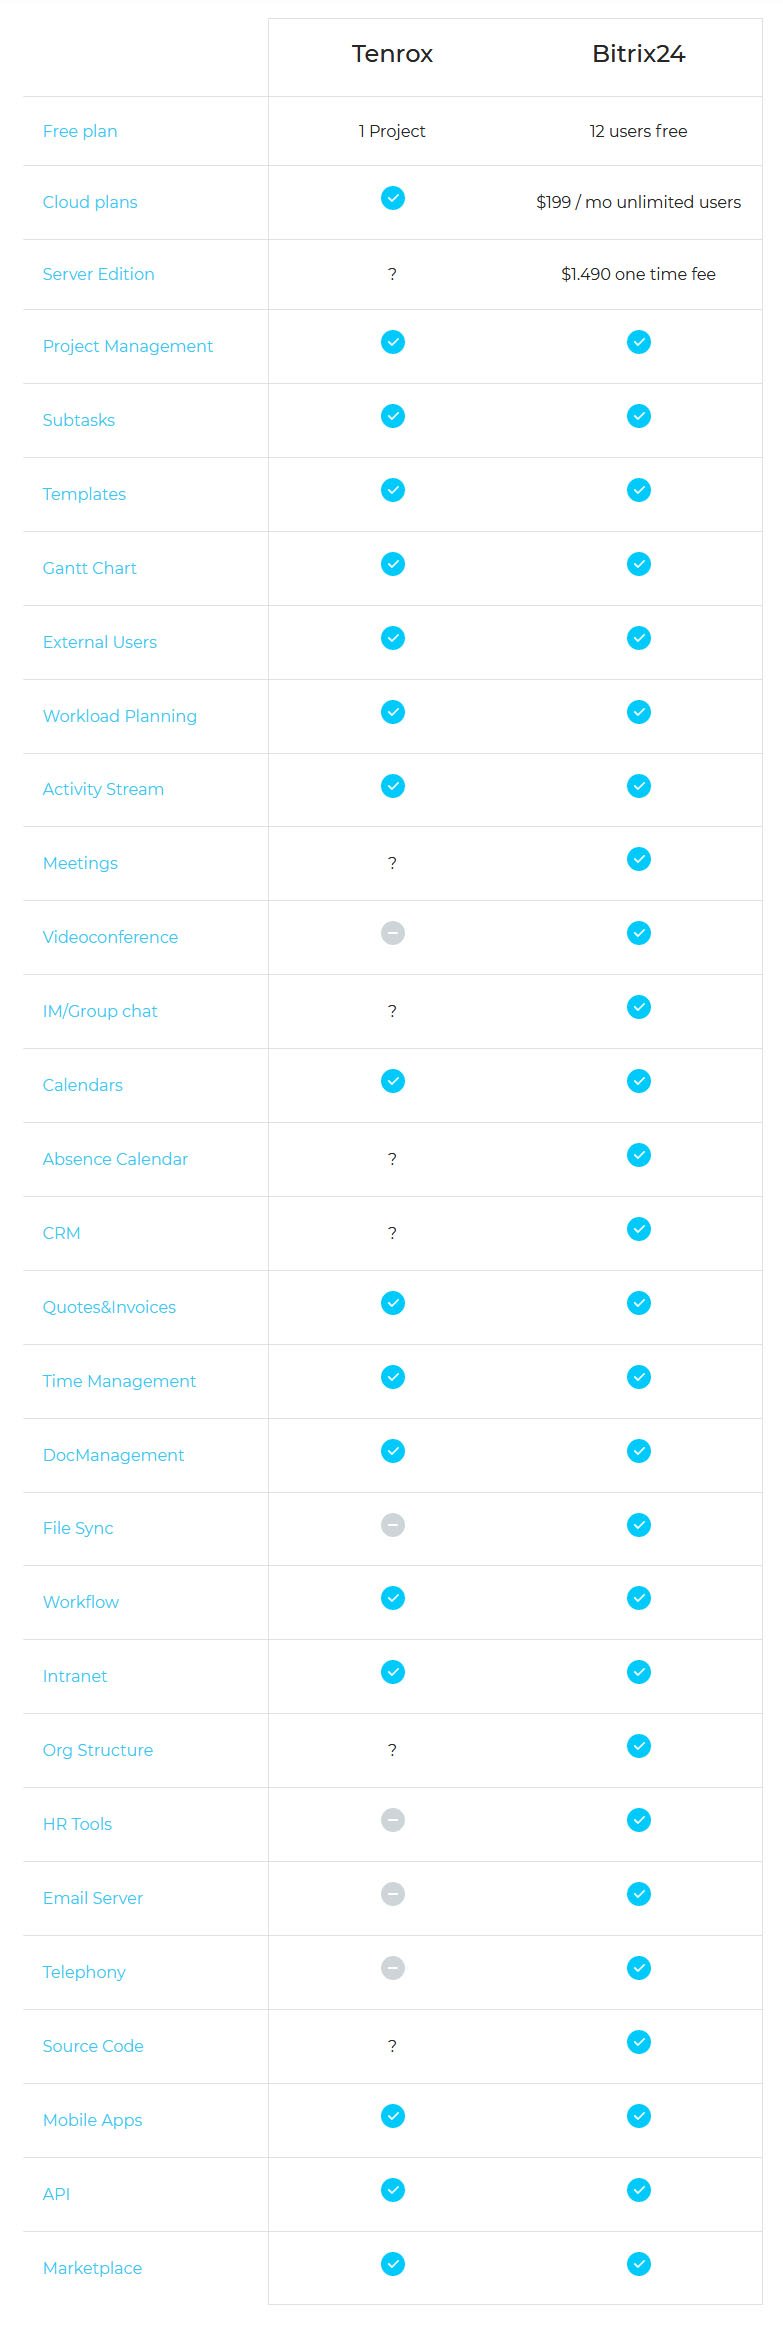Click grey minus icon in File Sync row
The image size is (783, 2332).
point(393,1525)
